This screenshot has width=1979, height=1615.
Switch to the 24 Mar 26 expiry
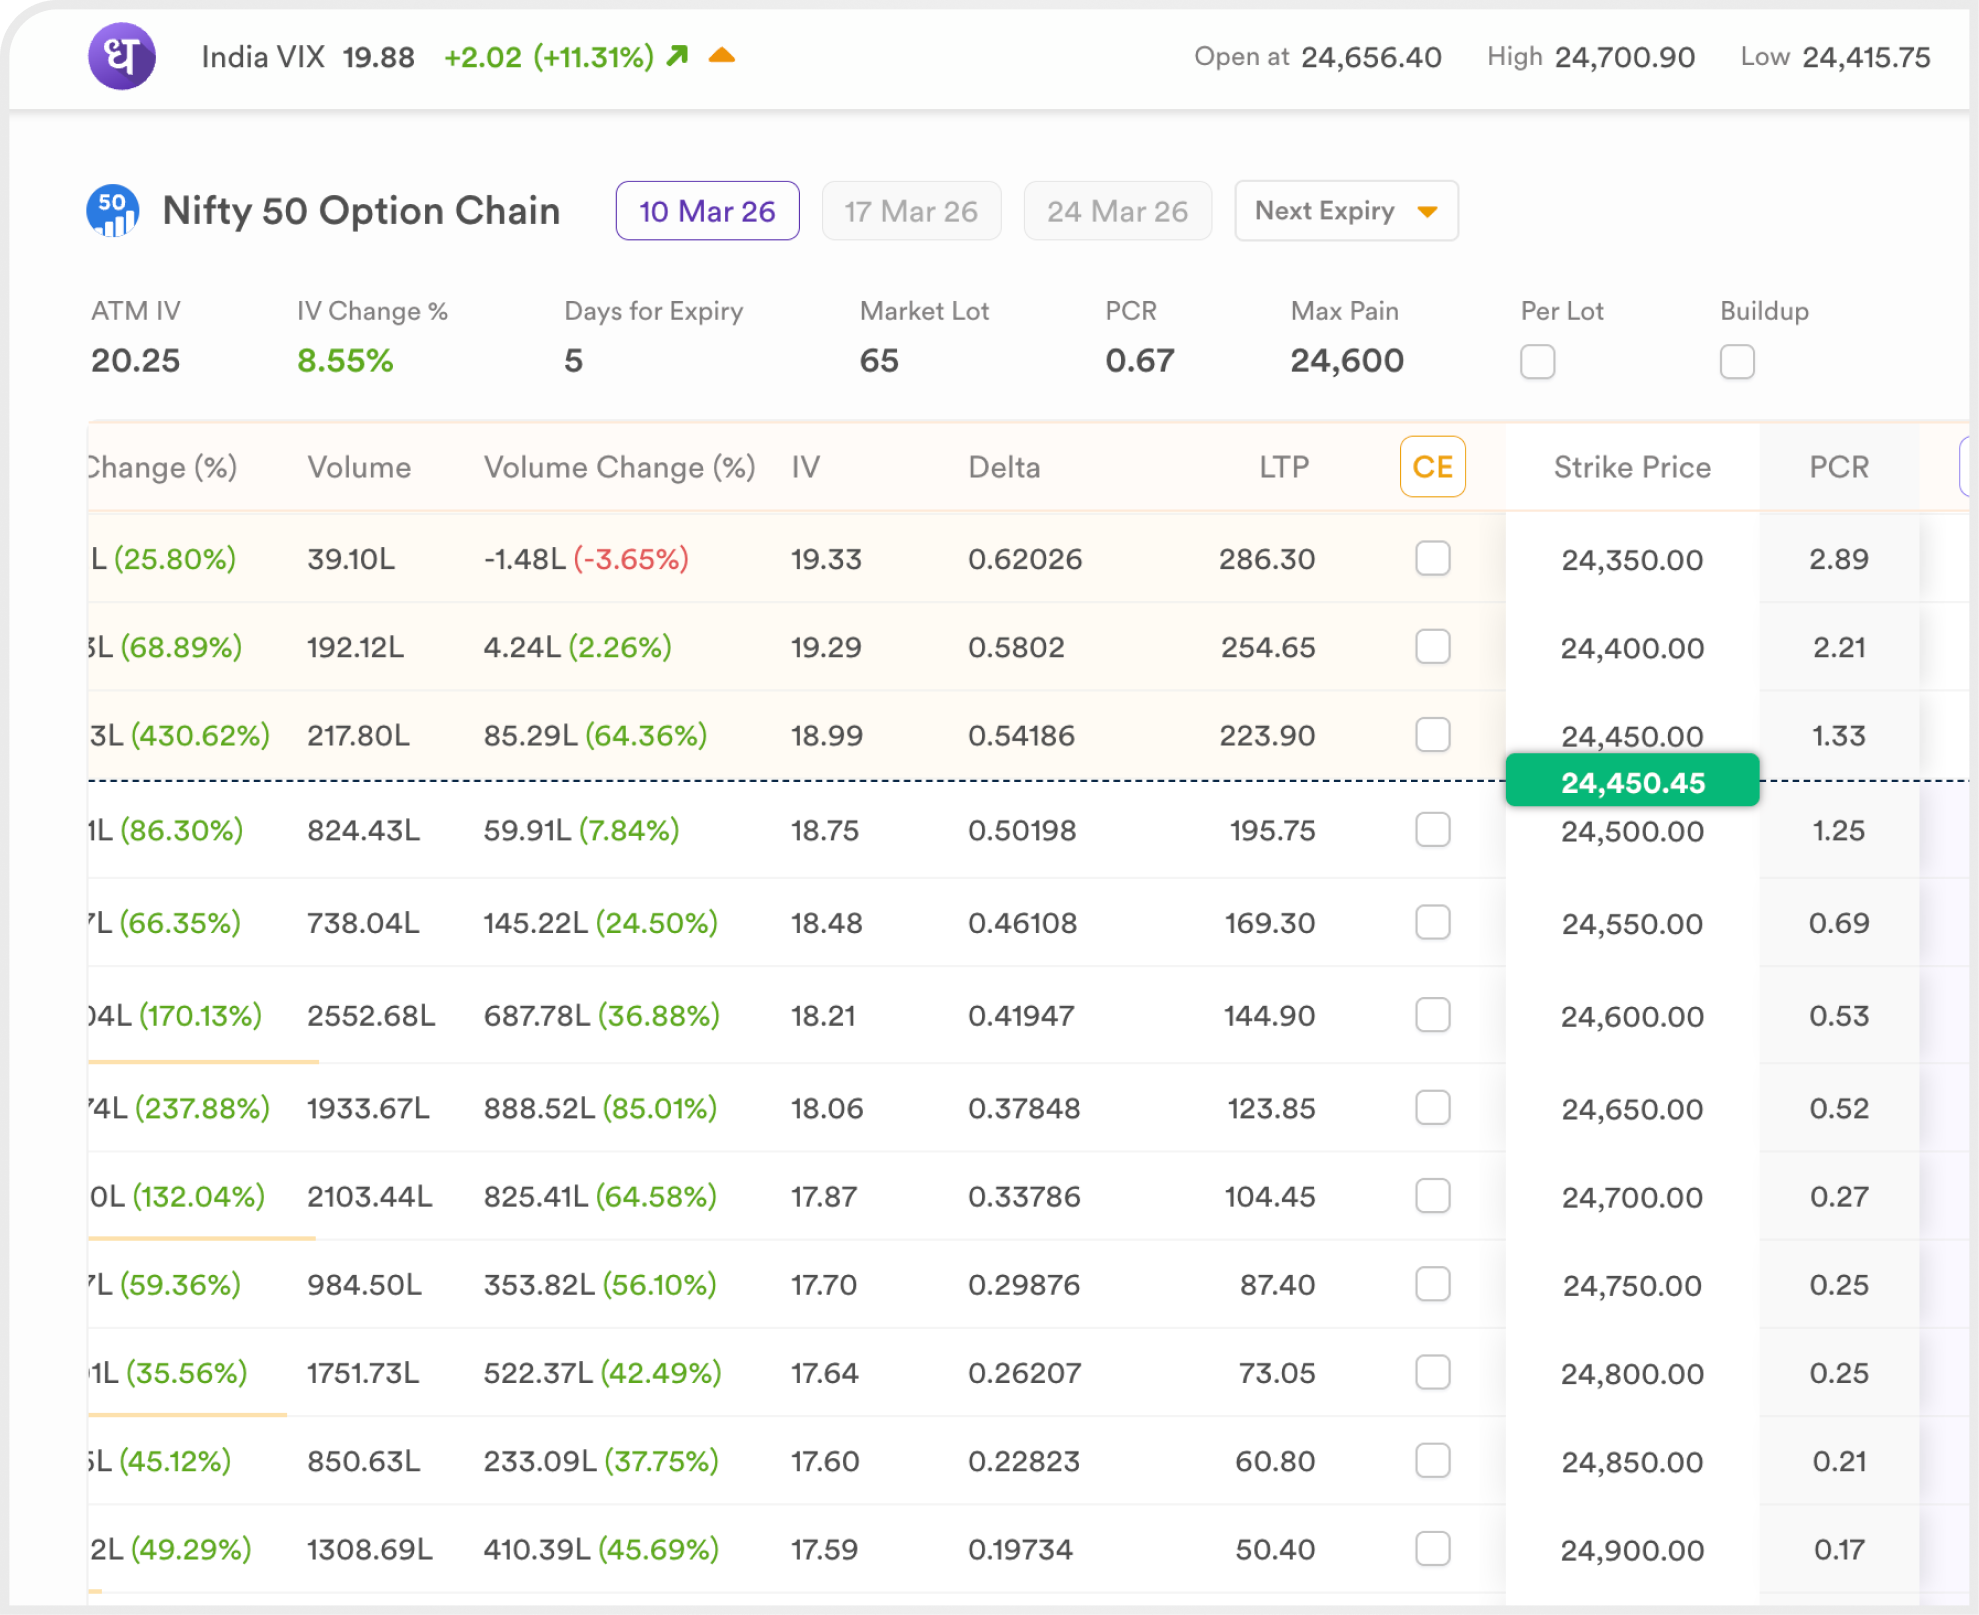1117,211
